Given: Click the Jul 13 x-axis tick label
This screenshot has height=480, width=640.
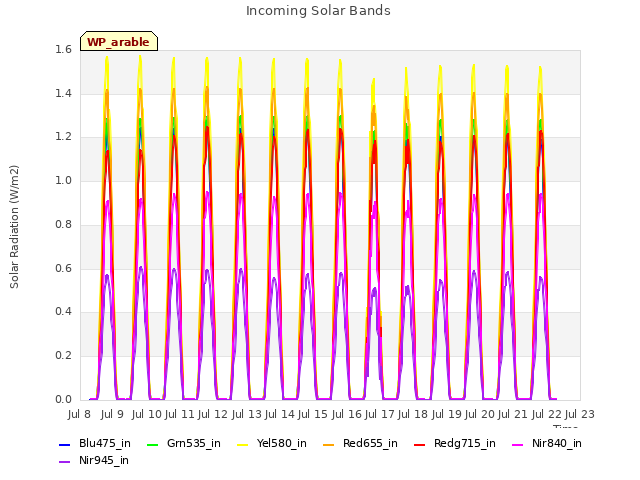Looking at the screenshot, I should tap(247, 415).
